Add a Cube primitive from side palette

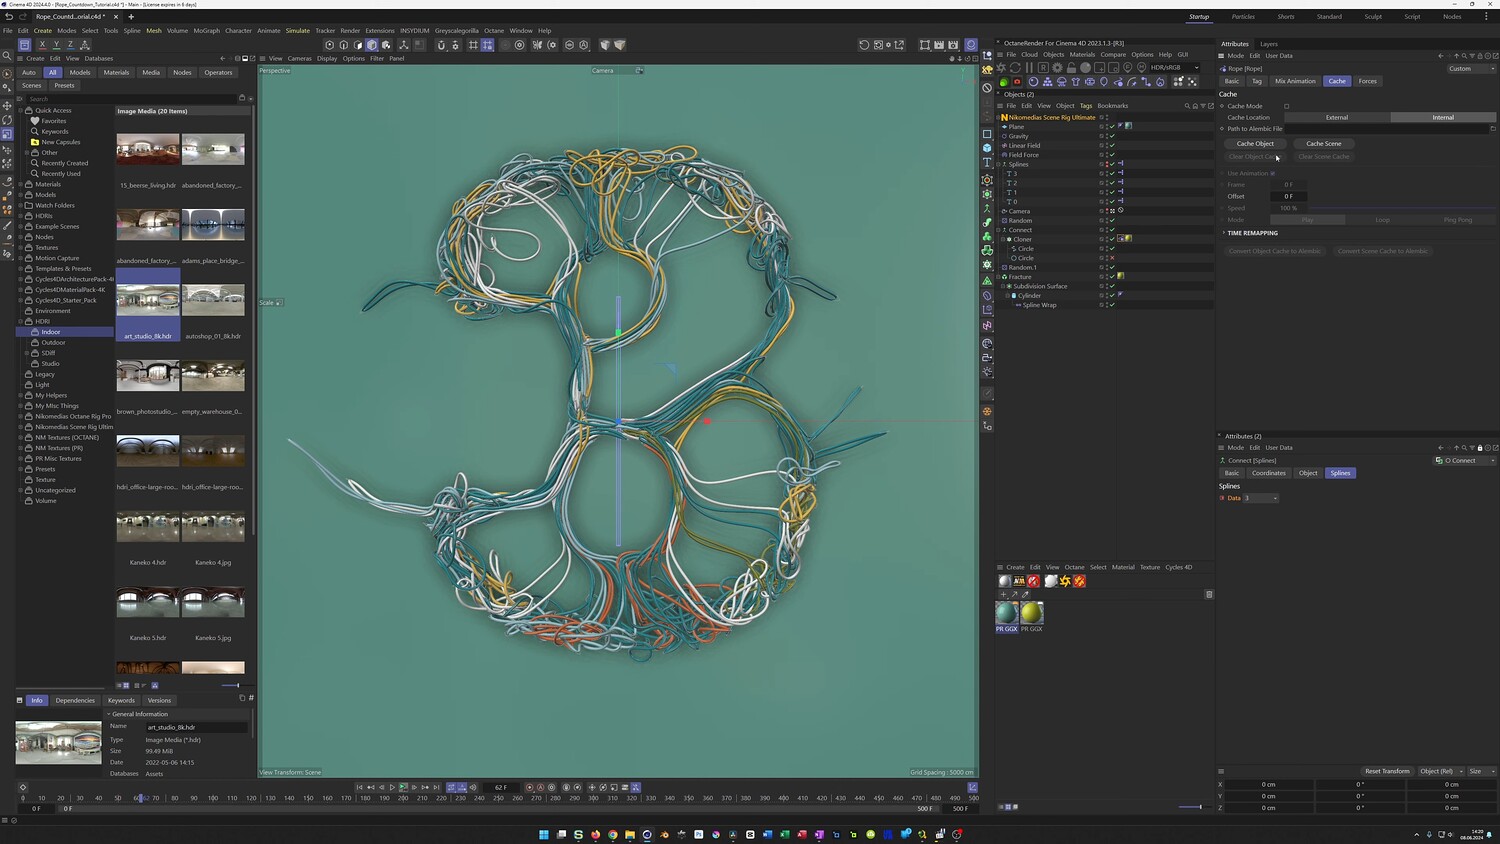click(987, 148)
